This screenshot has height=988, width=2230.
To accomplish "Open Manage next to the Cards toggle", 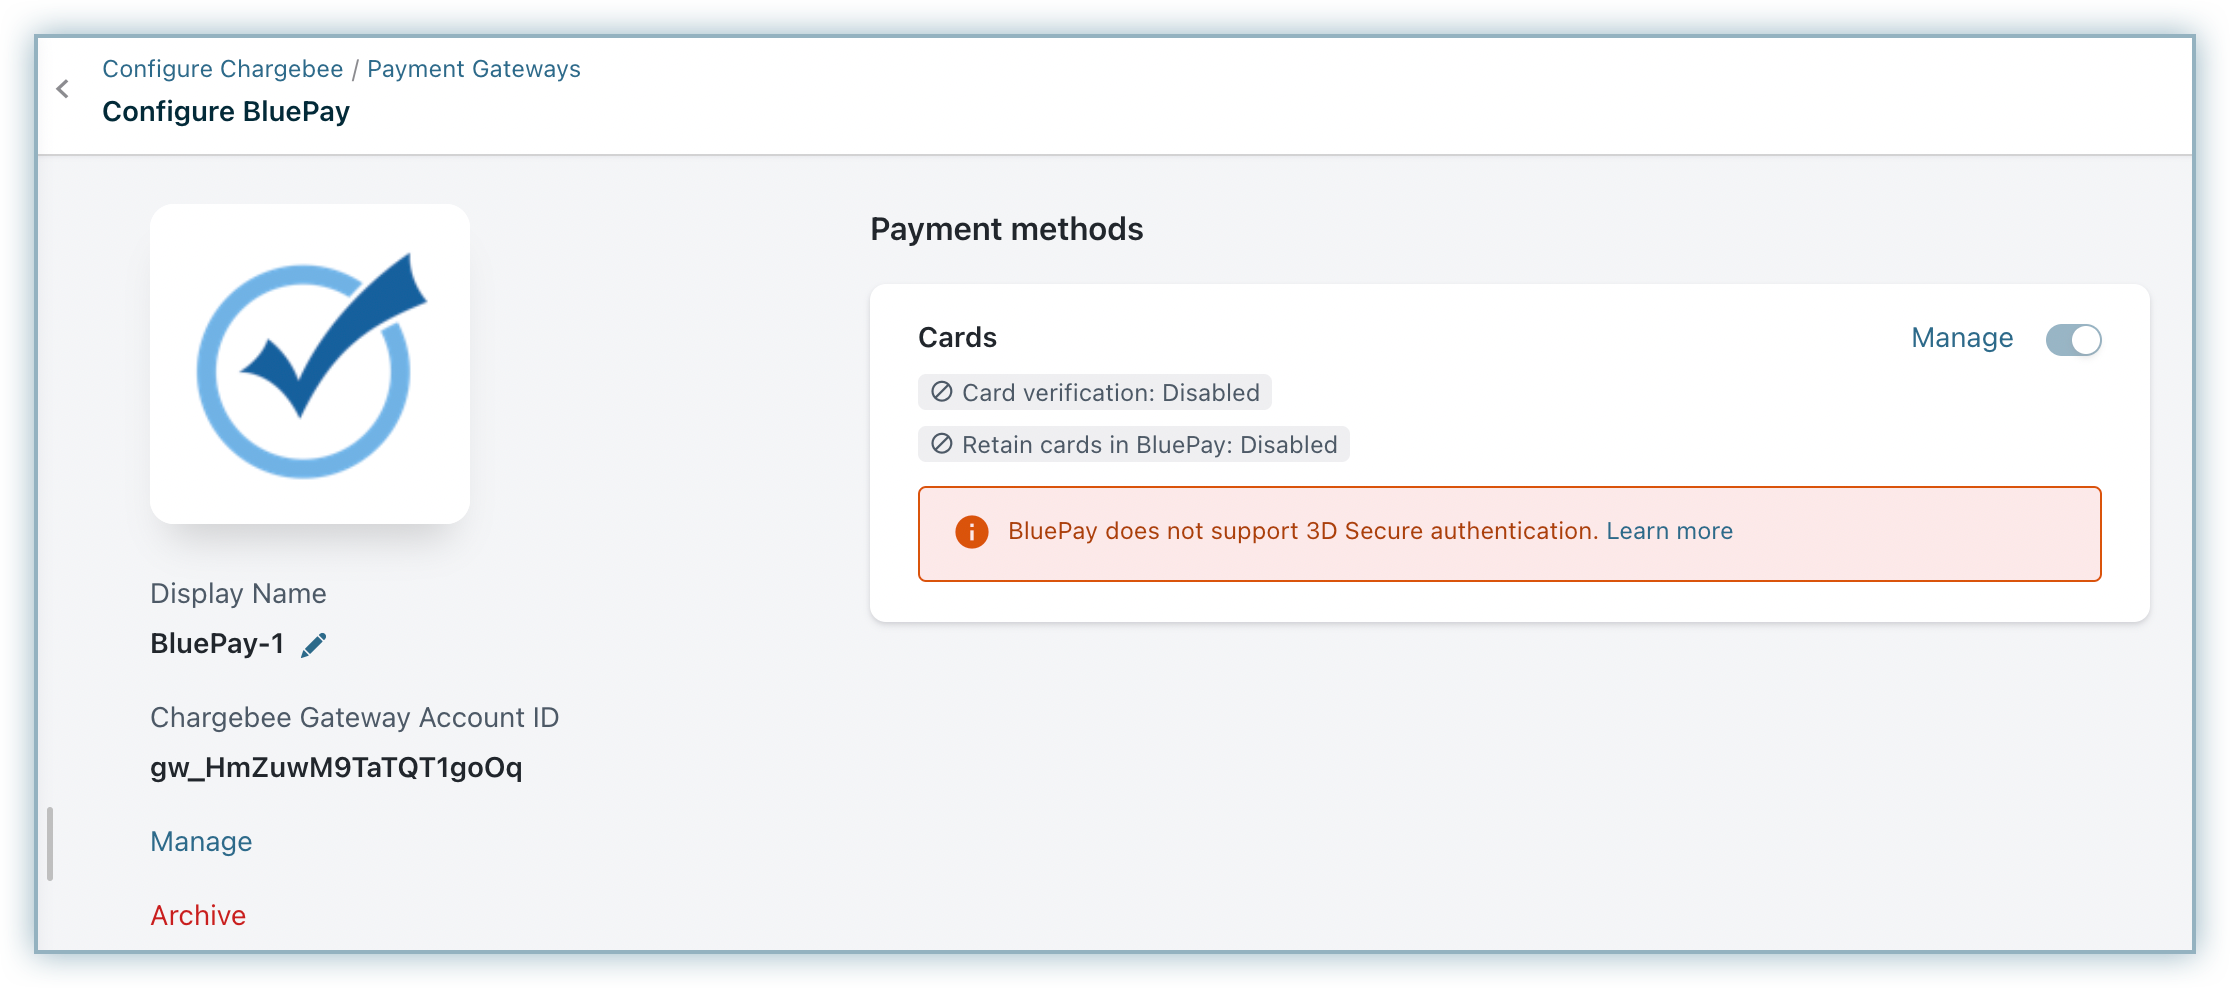I will [x=1961, y=338].
